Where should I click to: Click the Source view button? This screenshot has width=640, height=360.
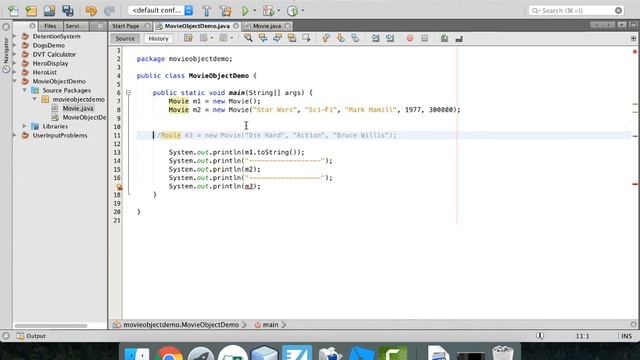tap(125, 38)
